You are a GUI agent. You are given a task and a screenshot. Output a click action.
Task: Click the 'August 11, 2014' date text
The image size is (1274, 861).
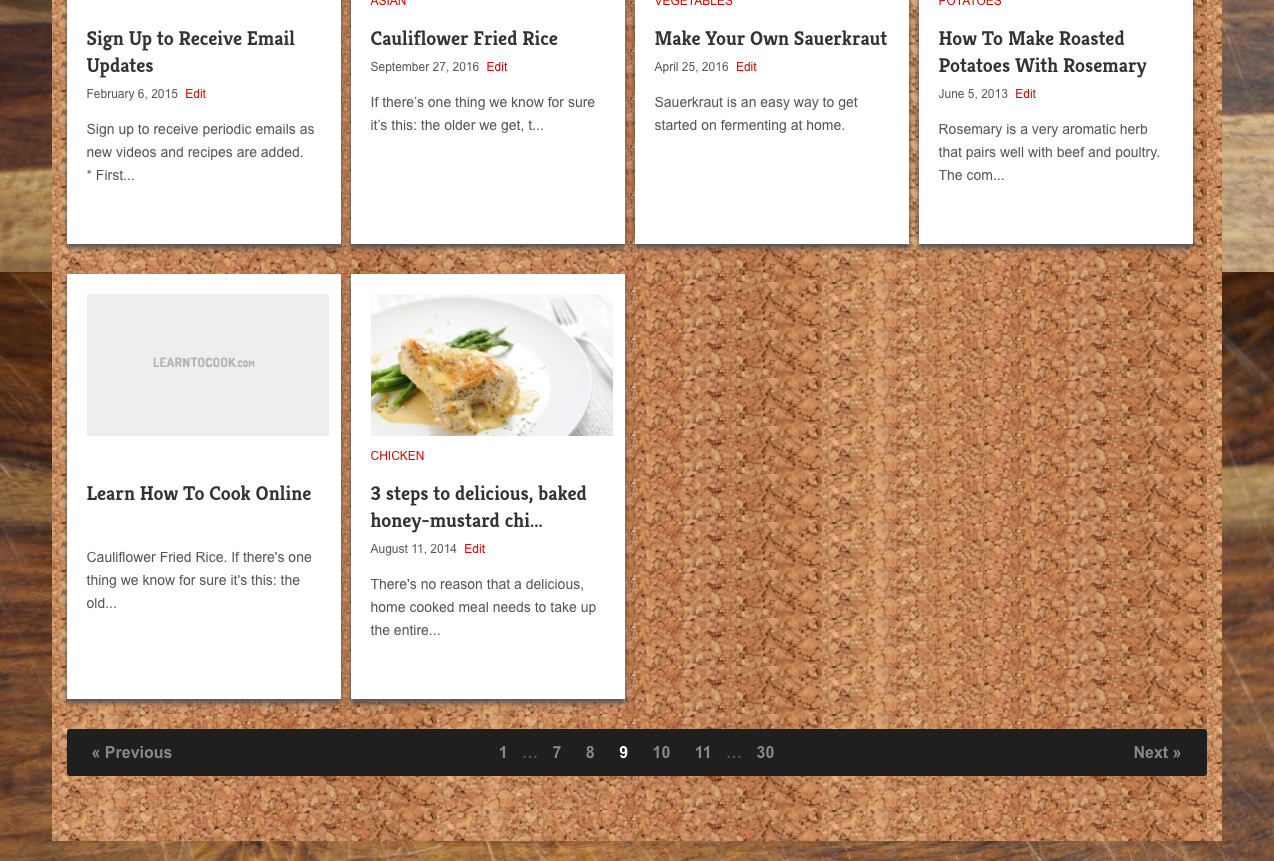(x=414, y=549)
